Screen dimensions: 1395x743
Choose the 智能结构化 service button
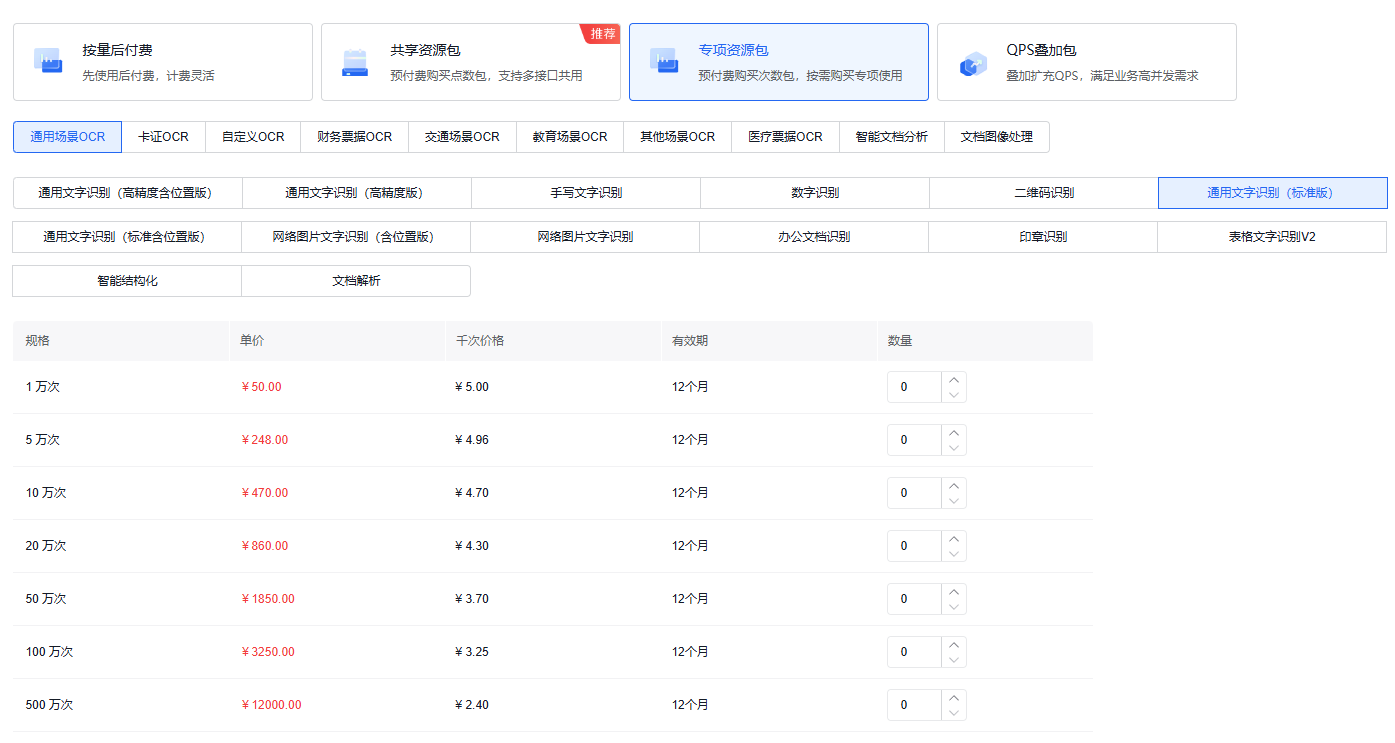pyautogui.click(x=127, y=281)
